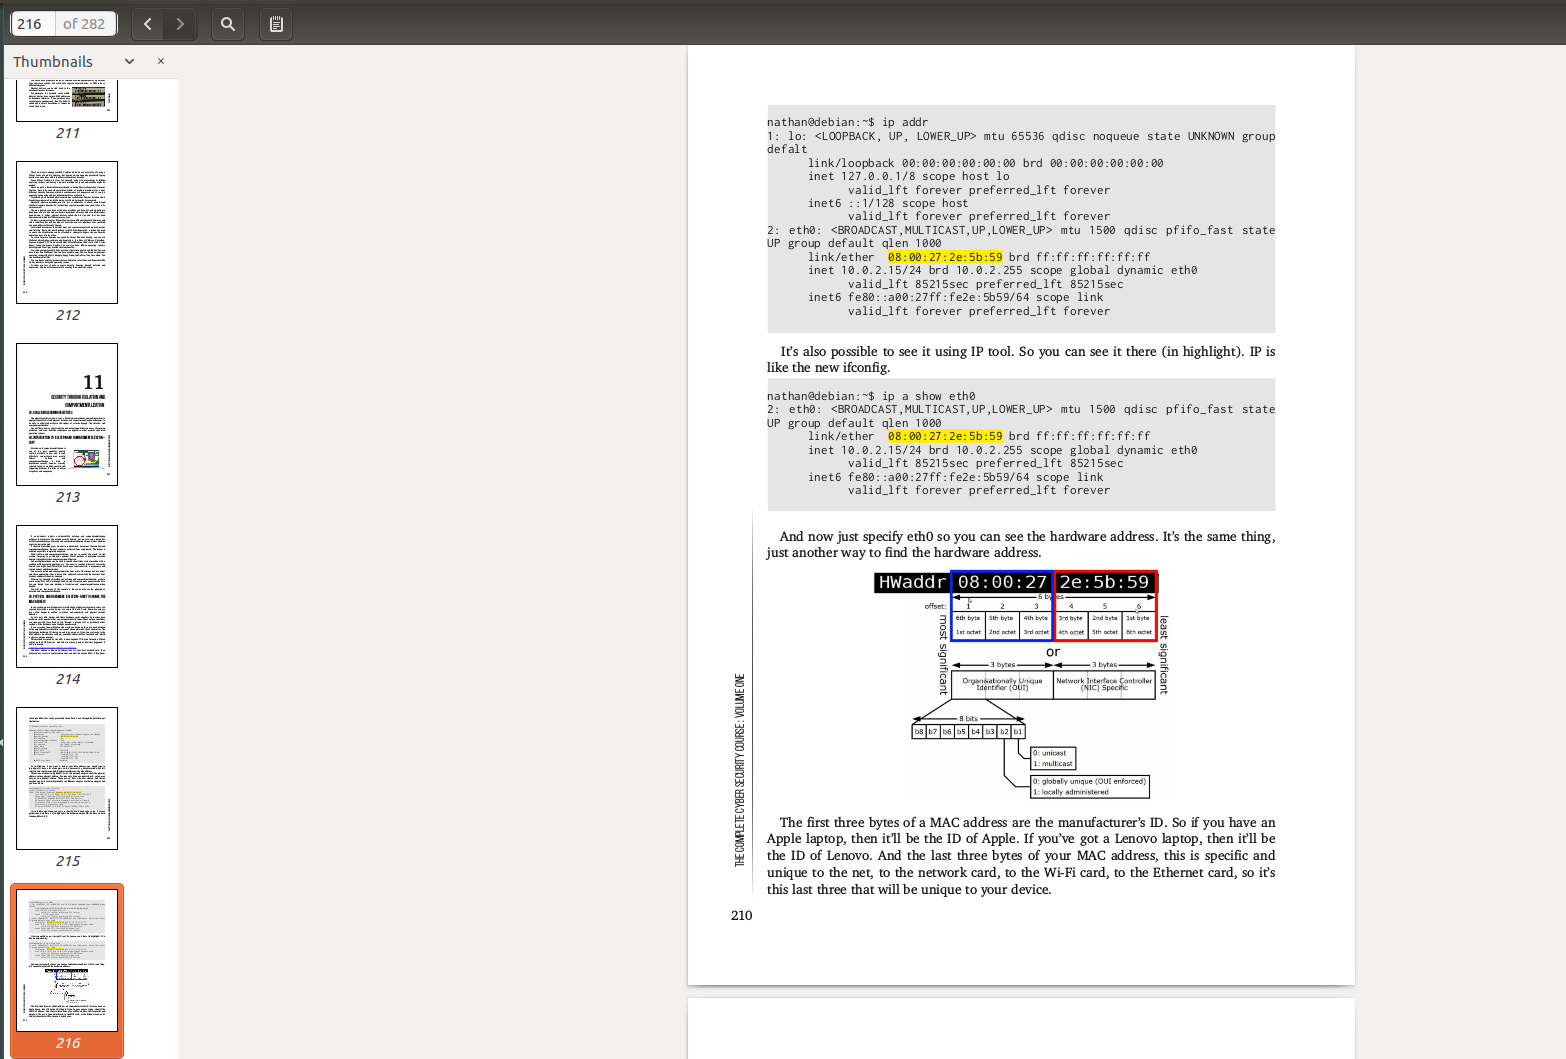Select the highlighted page 216 thumbnail
1566x1059 pixels.
tap(67, 960)
